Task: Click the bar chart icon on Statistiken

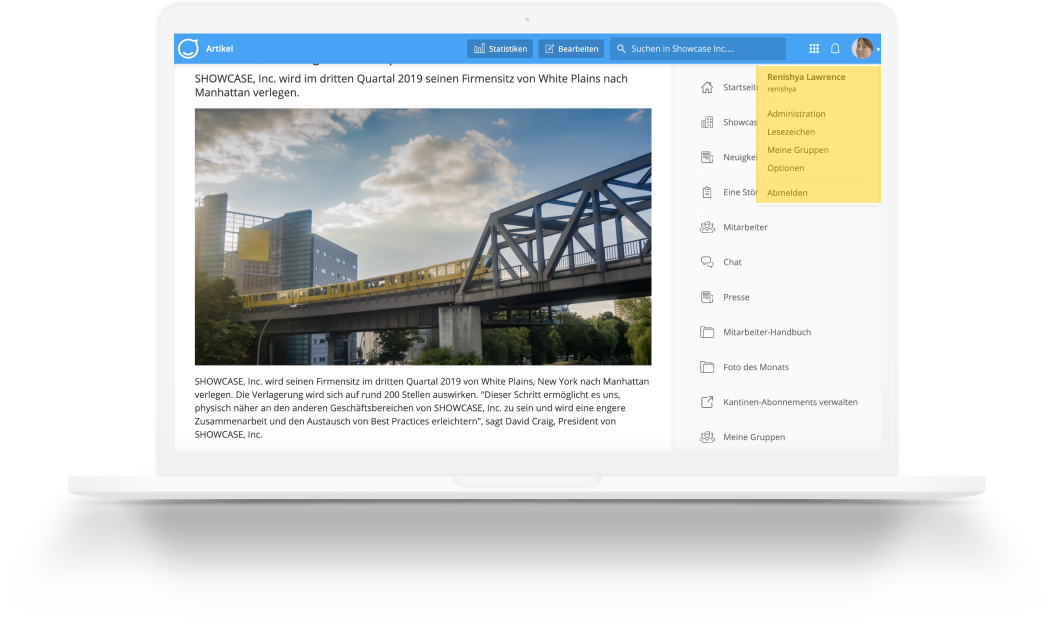Action: tap(479, 48)
